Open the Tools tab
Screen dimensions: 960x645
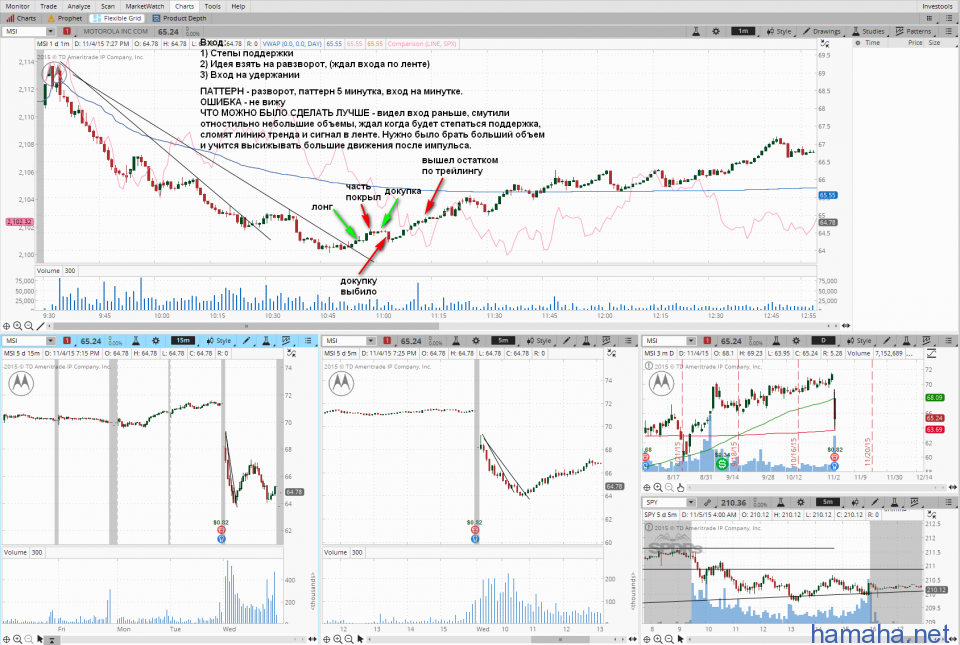point(212,6)
